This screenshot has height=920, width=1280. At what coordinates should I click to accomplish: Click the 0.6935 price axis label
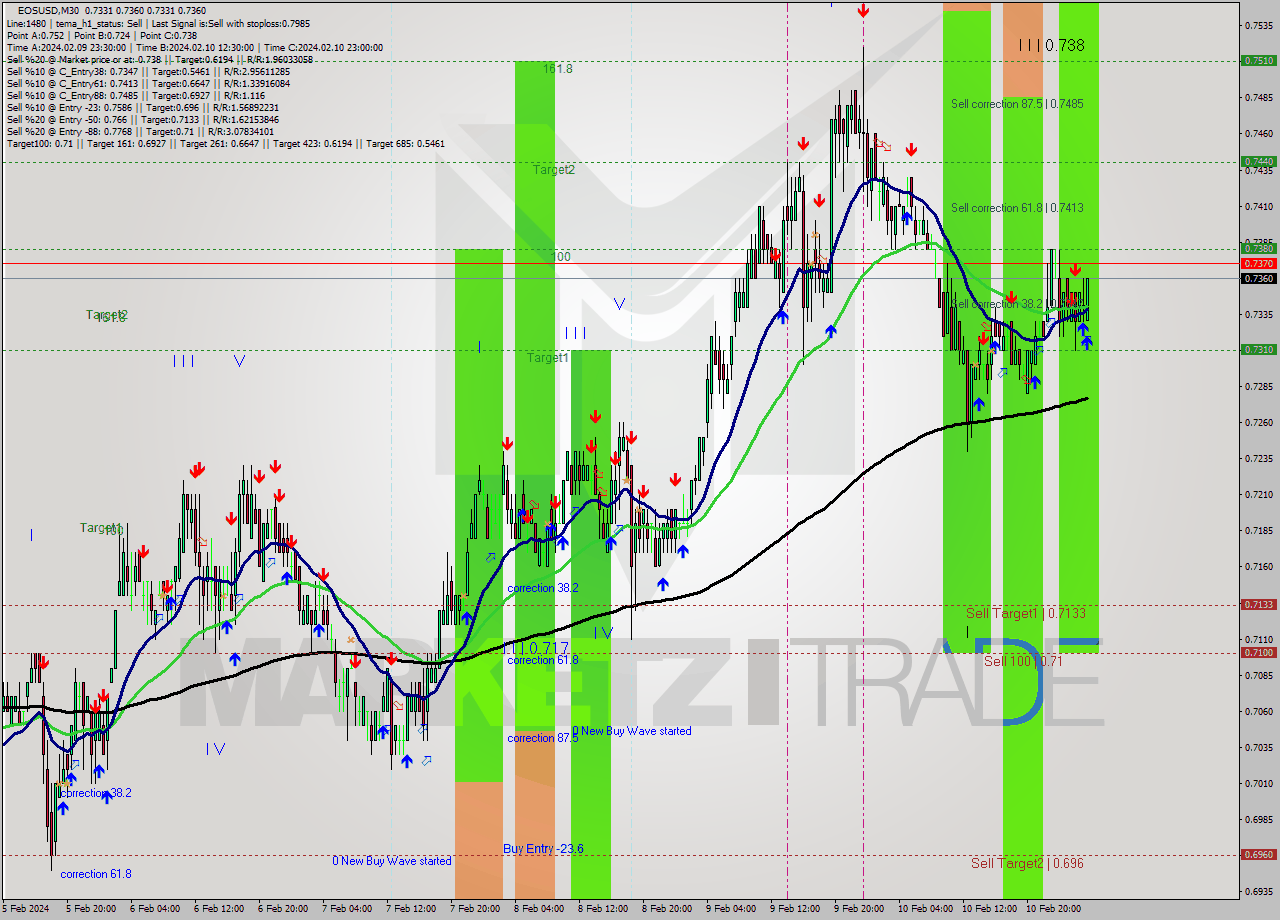pyautogui.click(x=1257, y=891)
